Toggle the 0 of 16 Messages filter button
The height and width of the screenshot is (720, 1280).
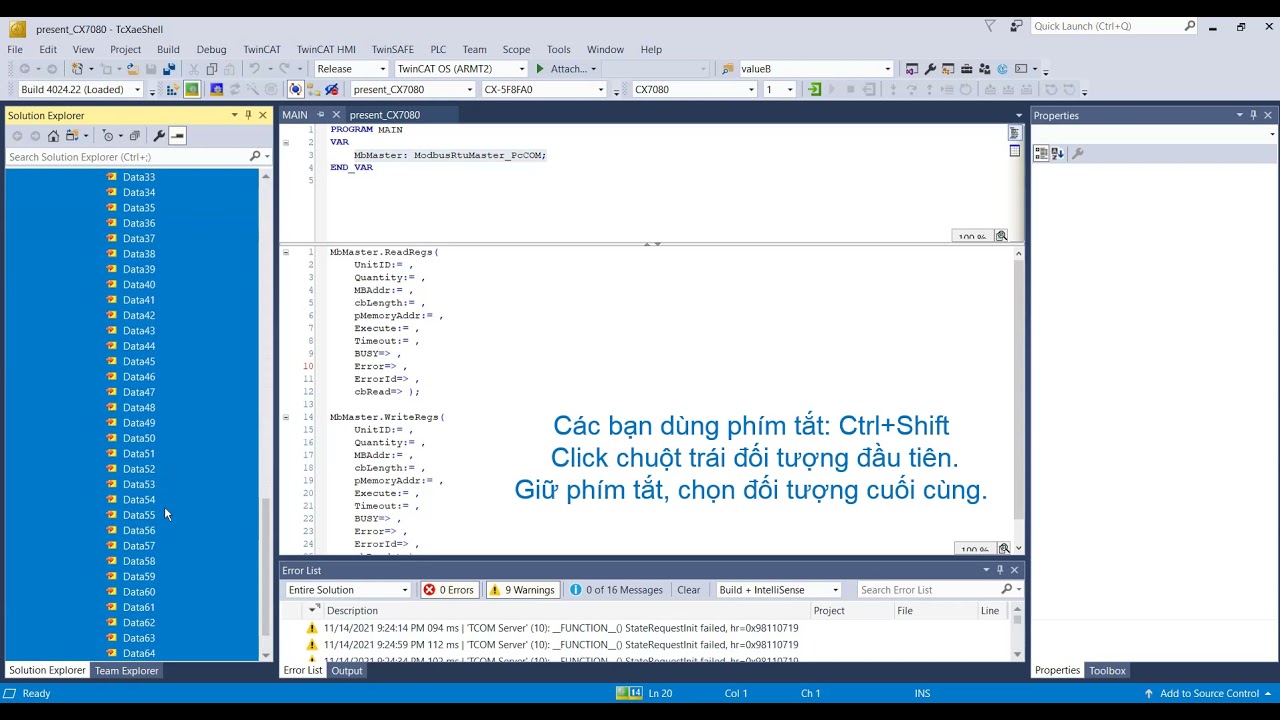616,590
